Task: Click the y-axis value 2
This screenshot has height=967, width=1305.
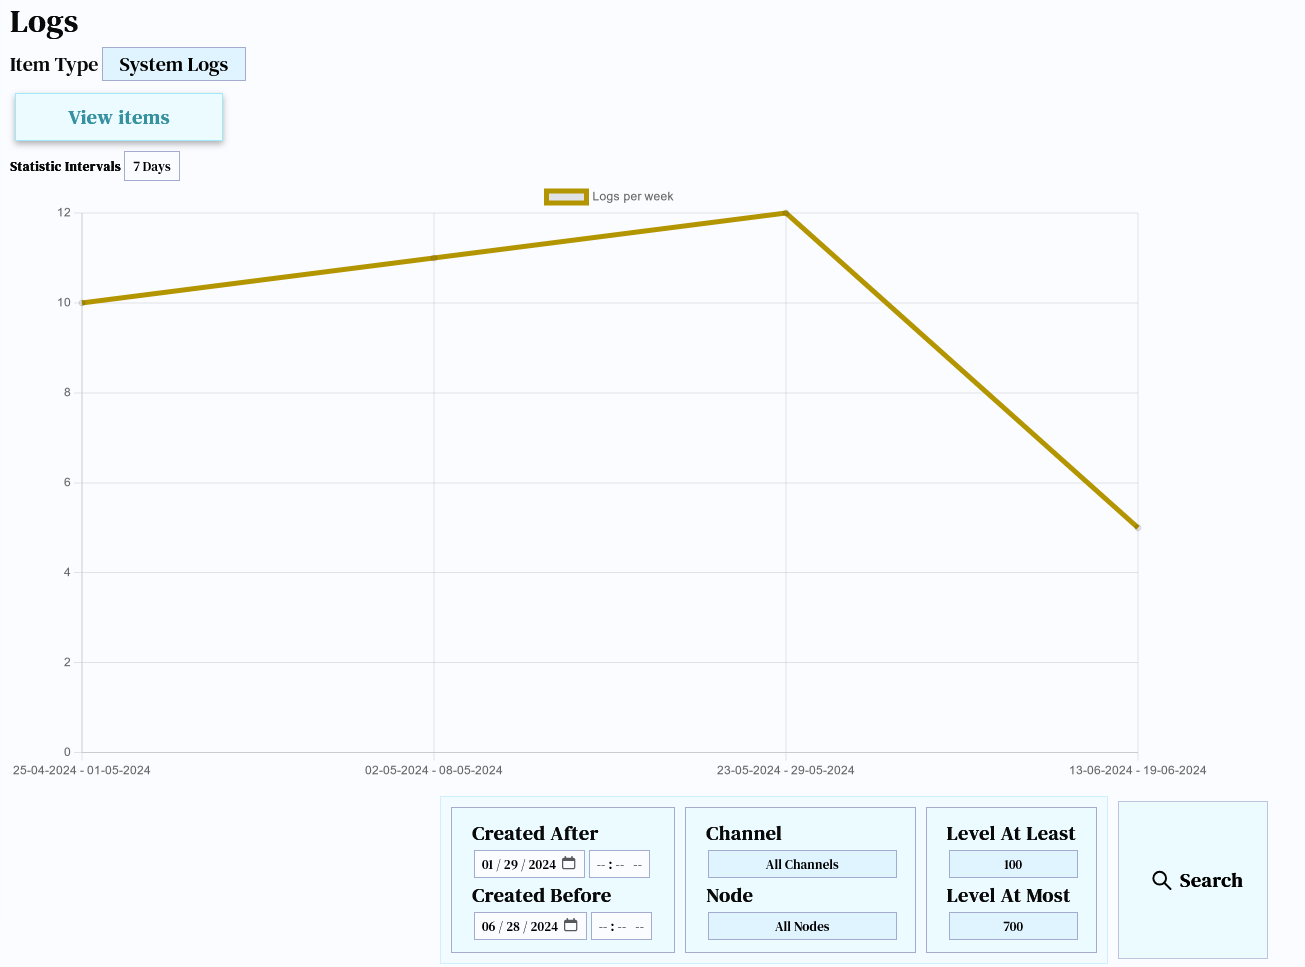Action: [68, 662]
